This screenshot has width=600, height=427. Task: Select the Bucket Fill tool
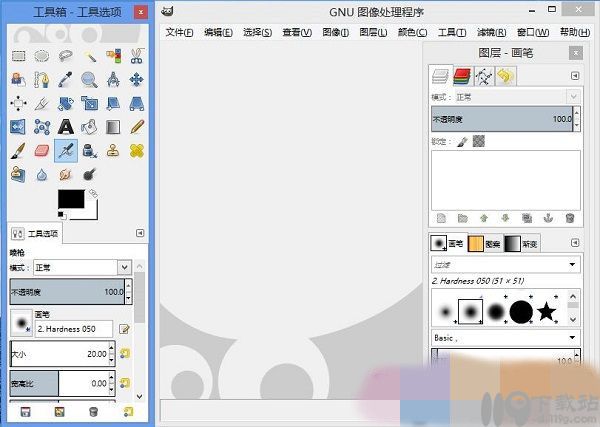pyautogui.click(x=90, y=127)
